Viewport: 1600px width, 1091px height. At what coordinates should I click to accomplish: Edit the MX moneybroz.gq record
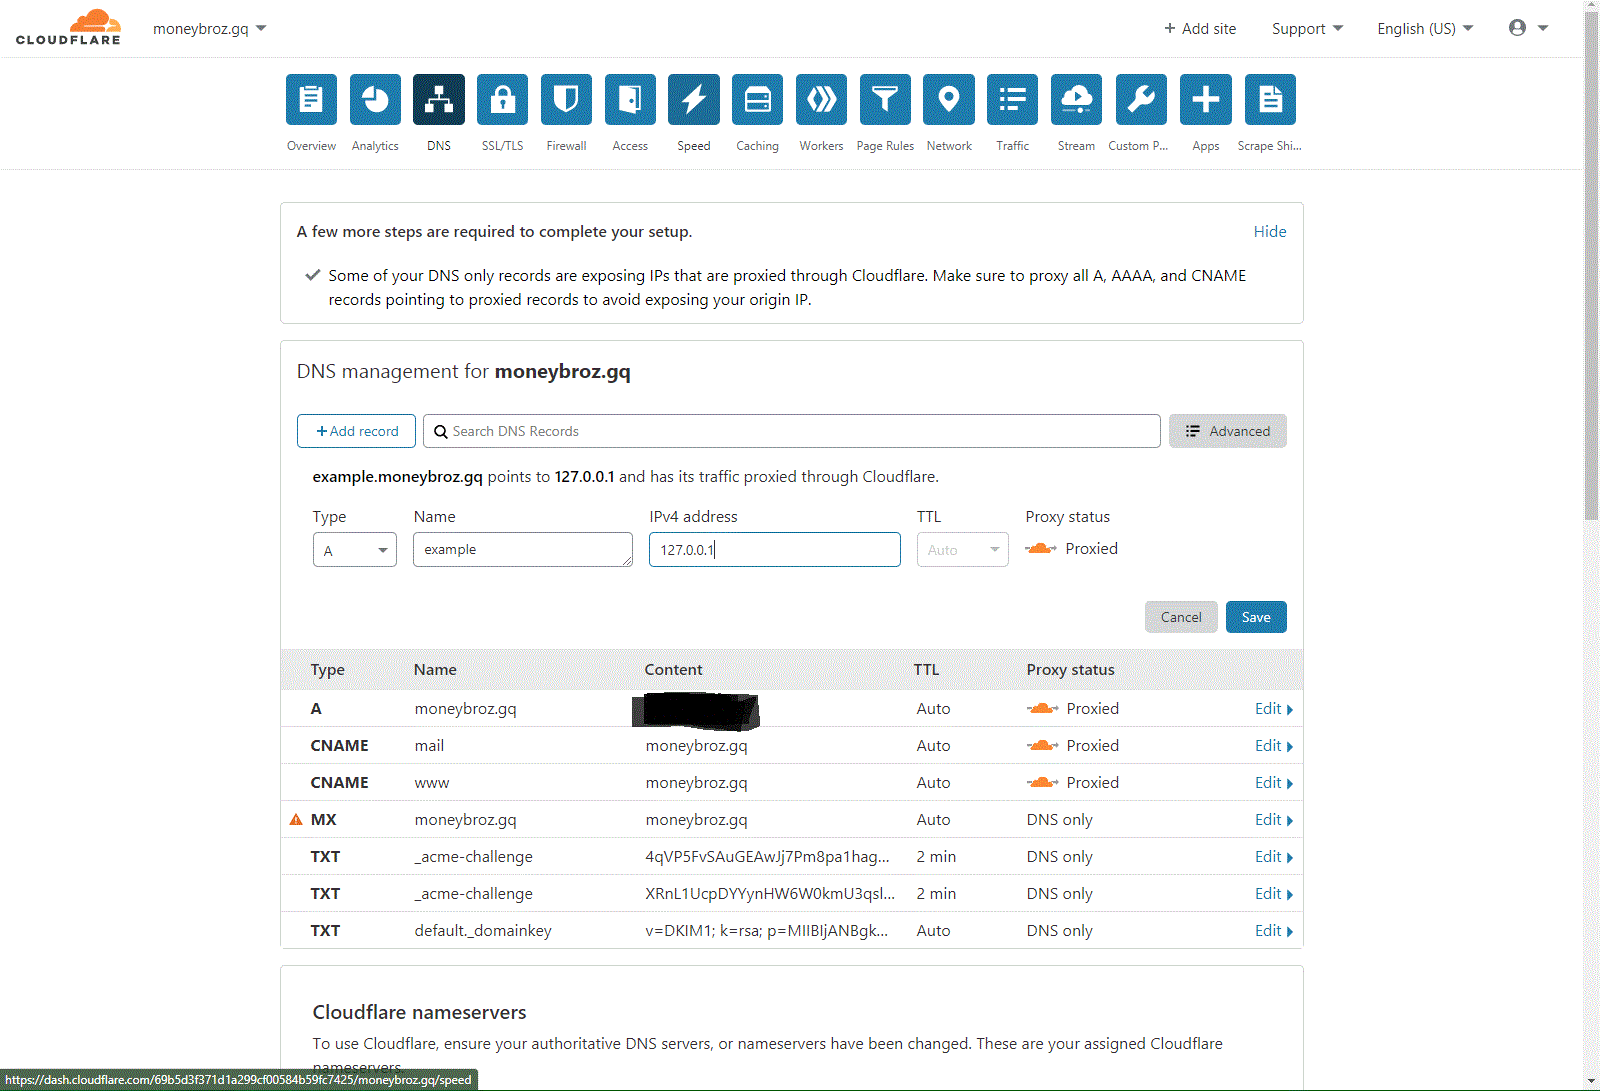(x=1273, y=819)
